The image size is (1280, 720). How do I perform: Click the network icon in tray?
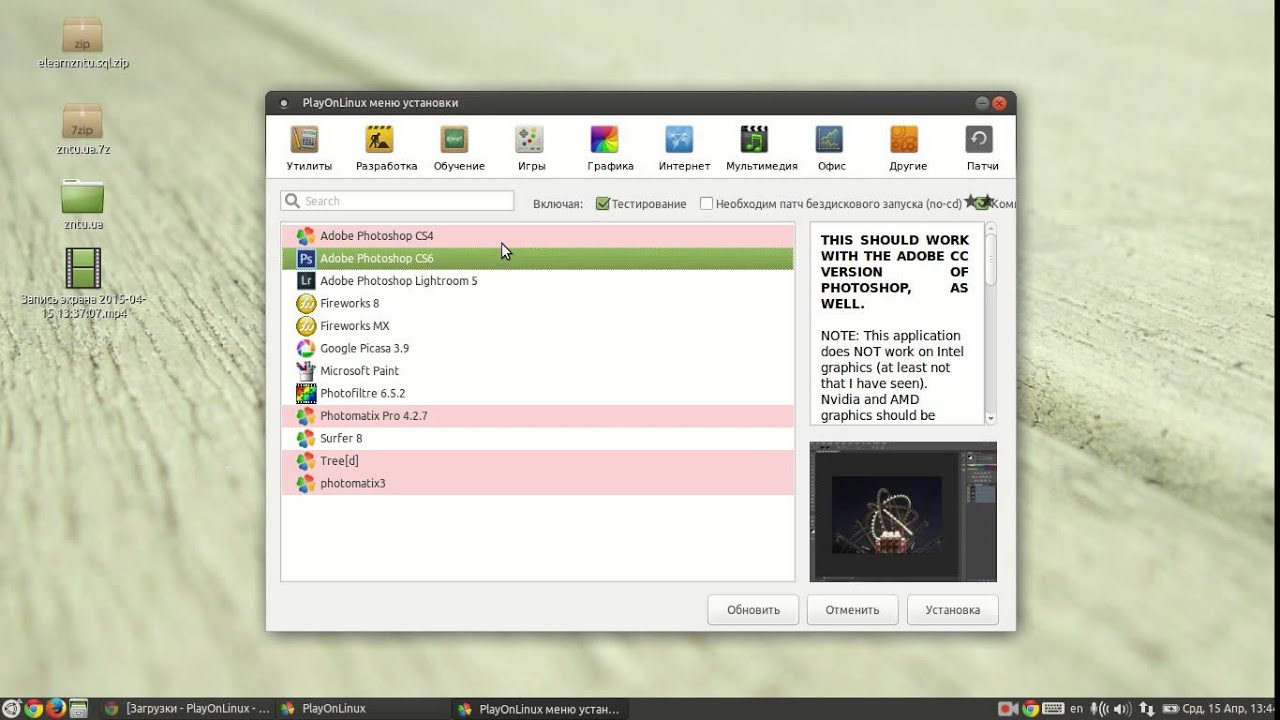click(1147, 709)
